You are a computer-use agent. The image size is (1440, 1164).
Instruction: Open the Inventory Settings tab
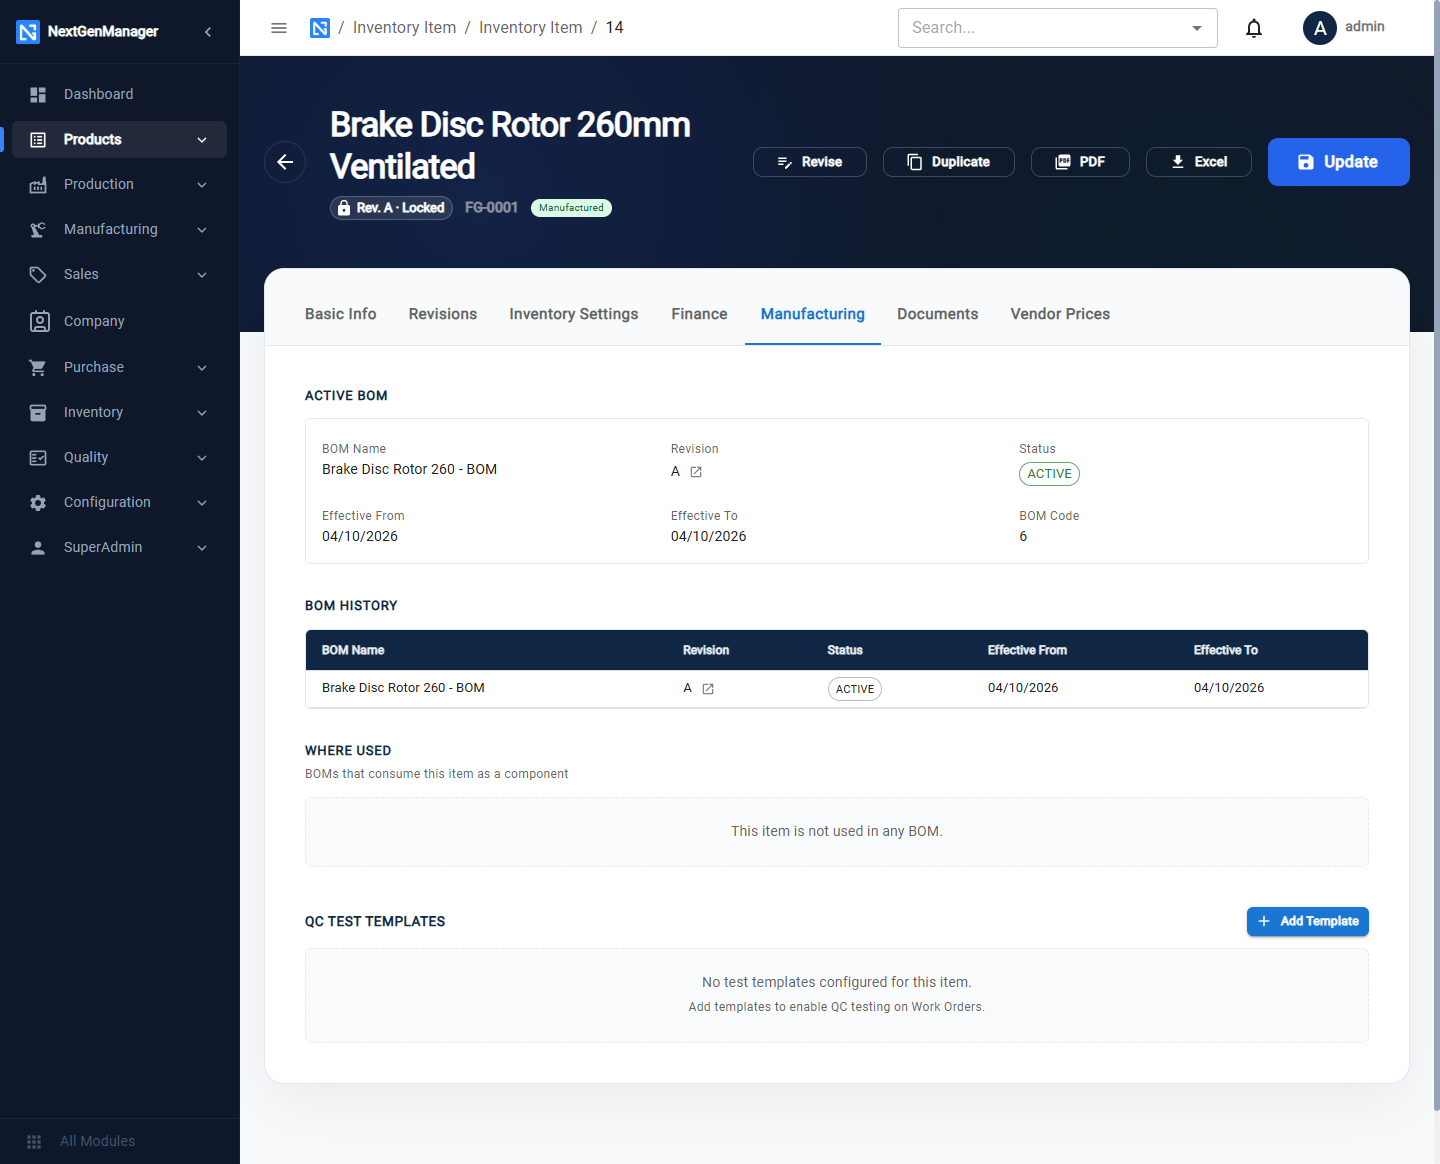tap(574, 314)
